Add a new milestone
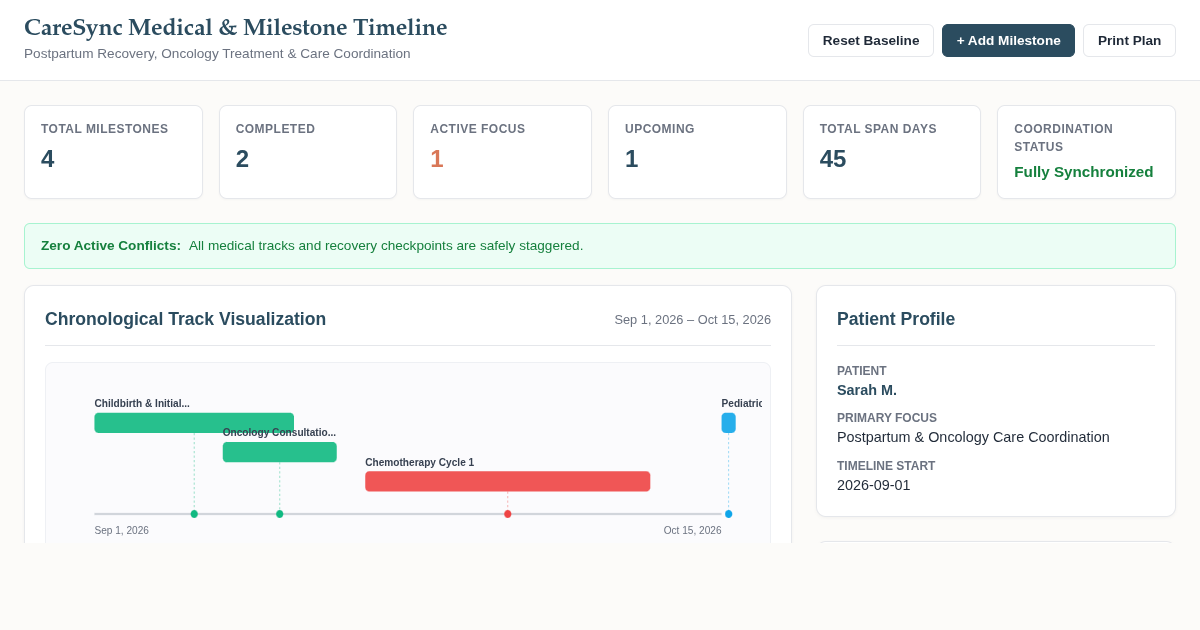 (1008, 40)
